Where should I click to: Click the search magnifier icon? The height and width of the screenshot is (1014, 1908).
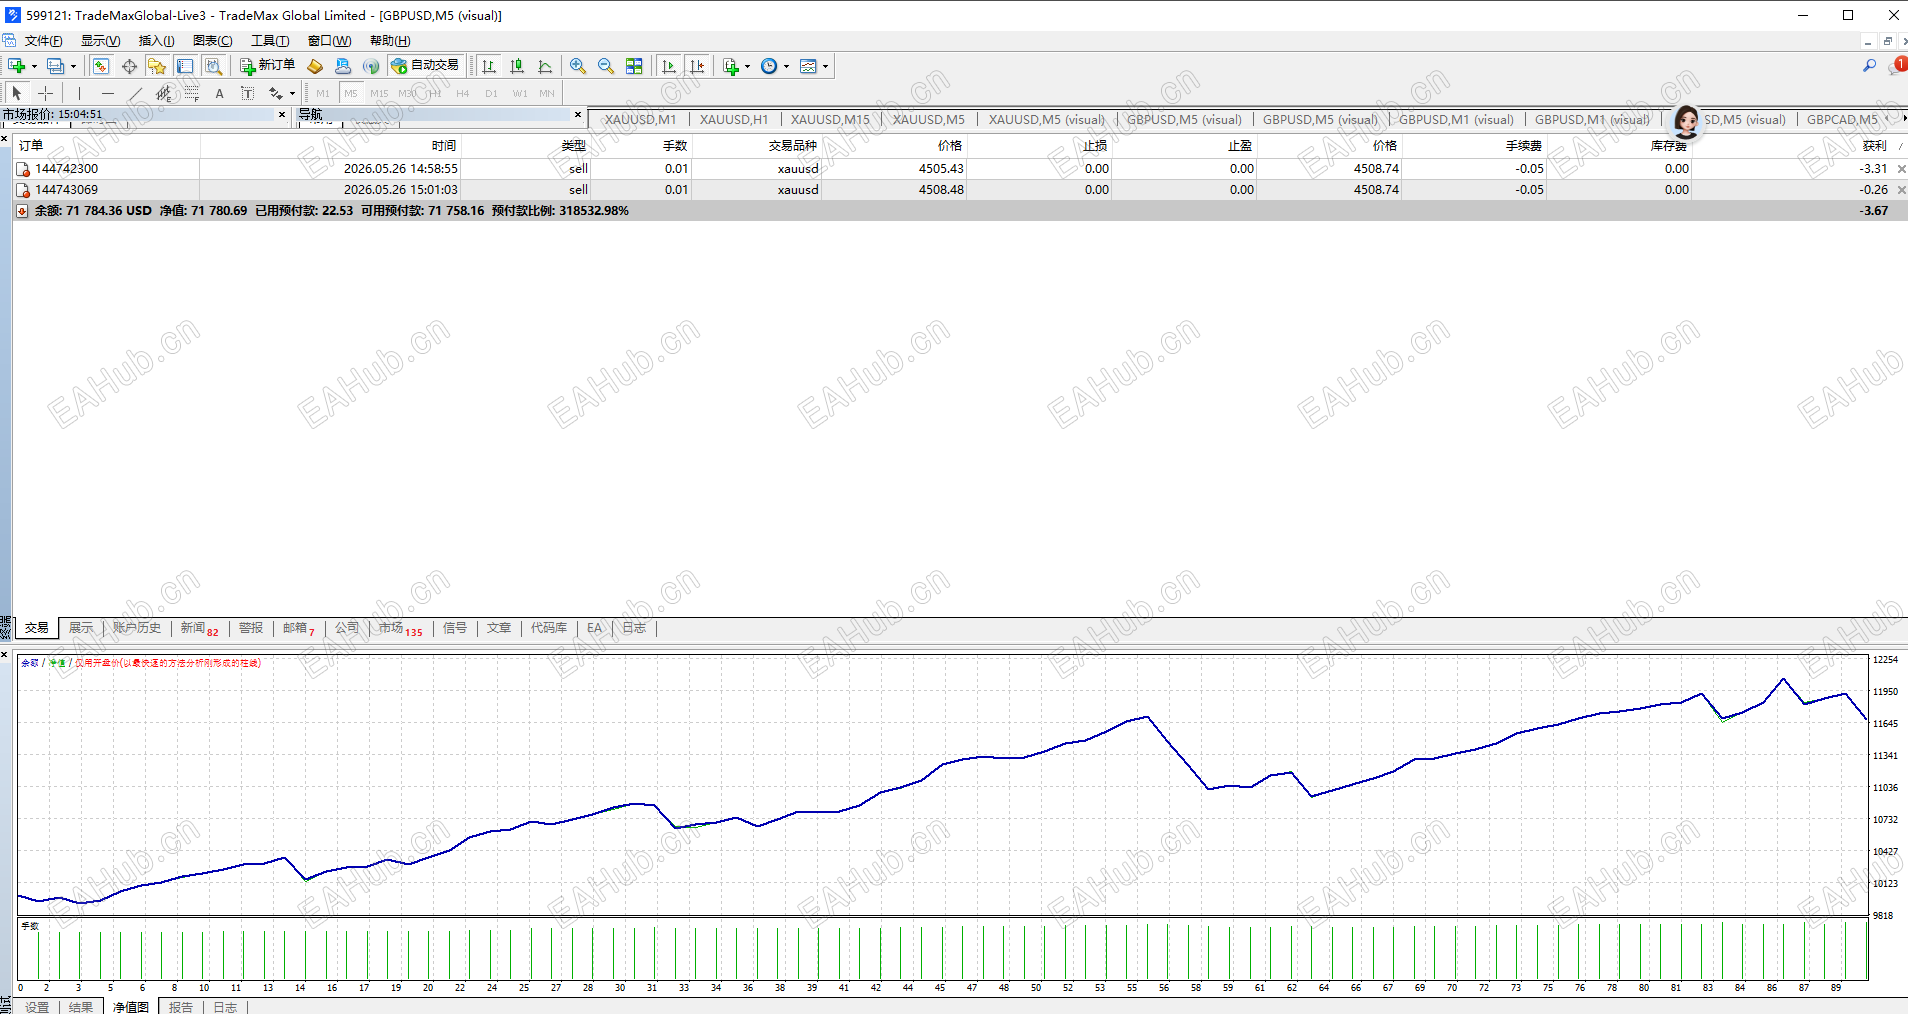(x=1869, y=66)
